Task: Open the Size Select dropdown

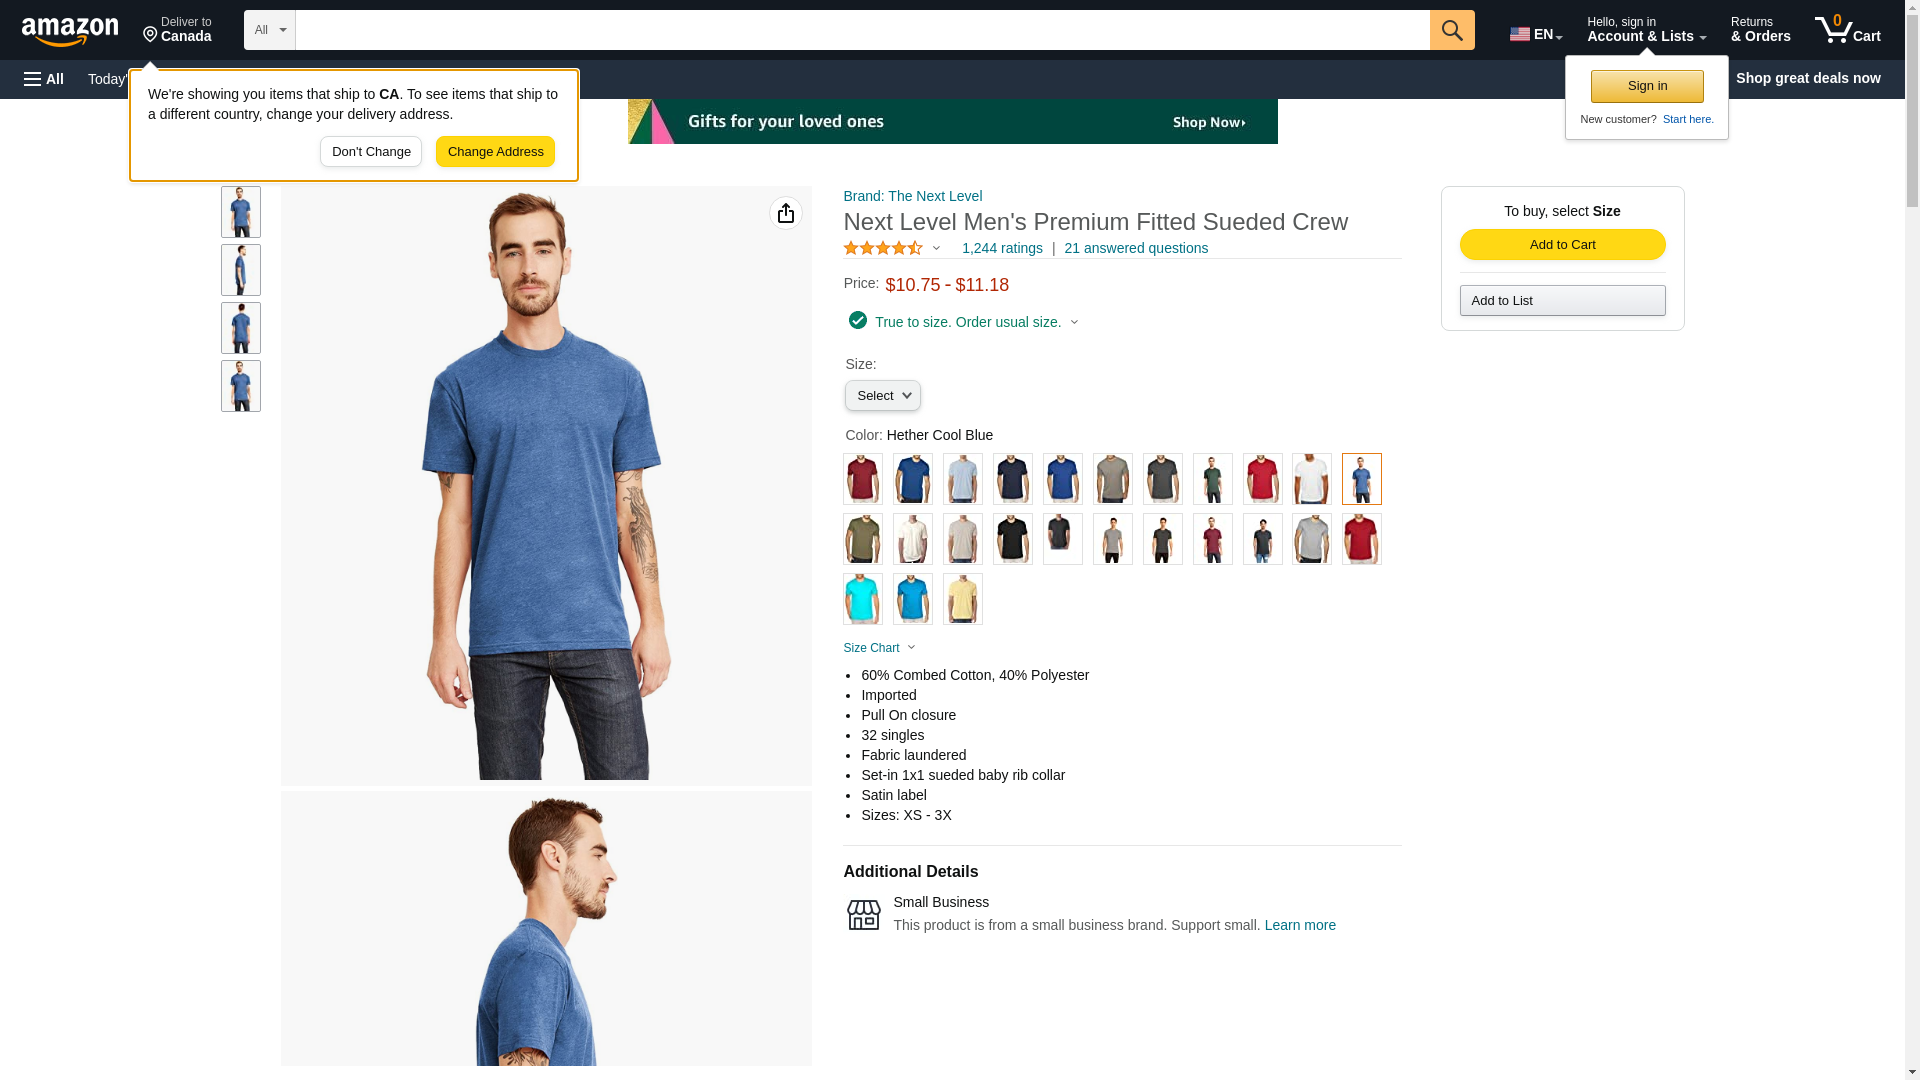Action: (883, 396)
